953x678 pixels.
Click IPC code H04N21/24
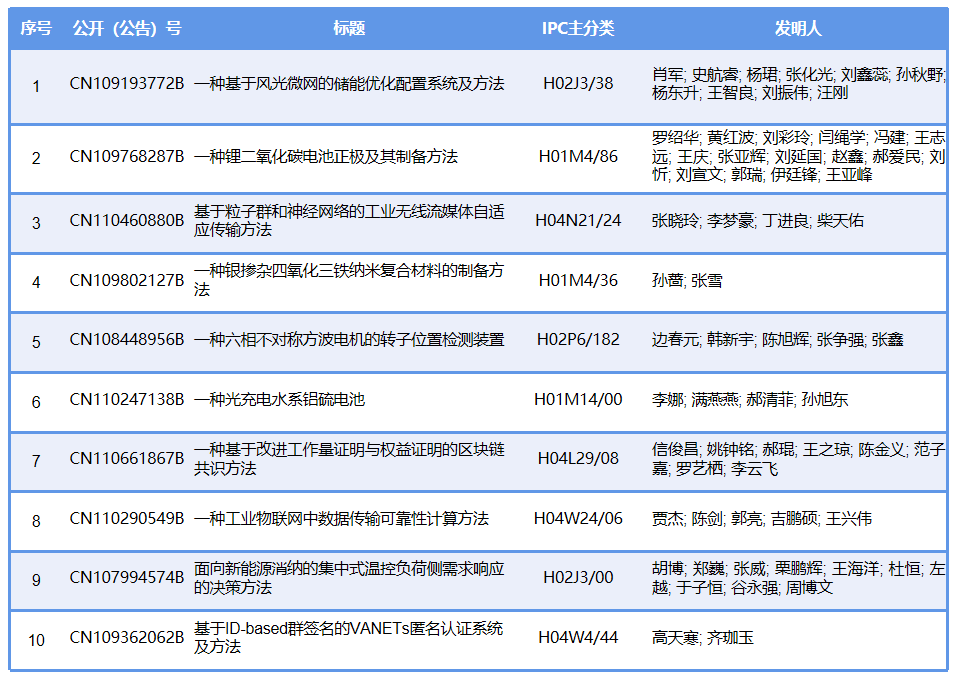(x=578, y=220)
